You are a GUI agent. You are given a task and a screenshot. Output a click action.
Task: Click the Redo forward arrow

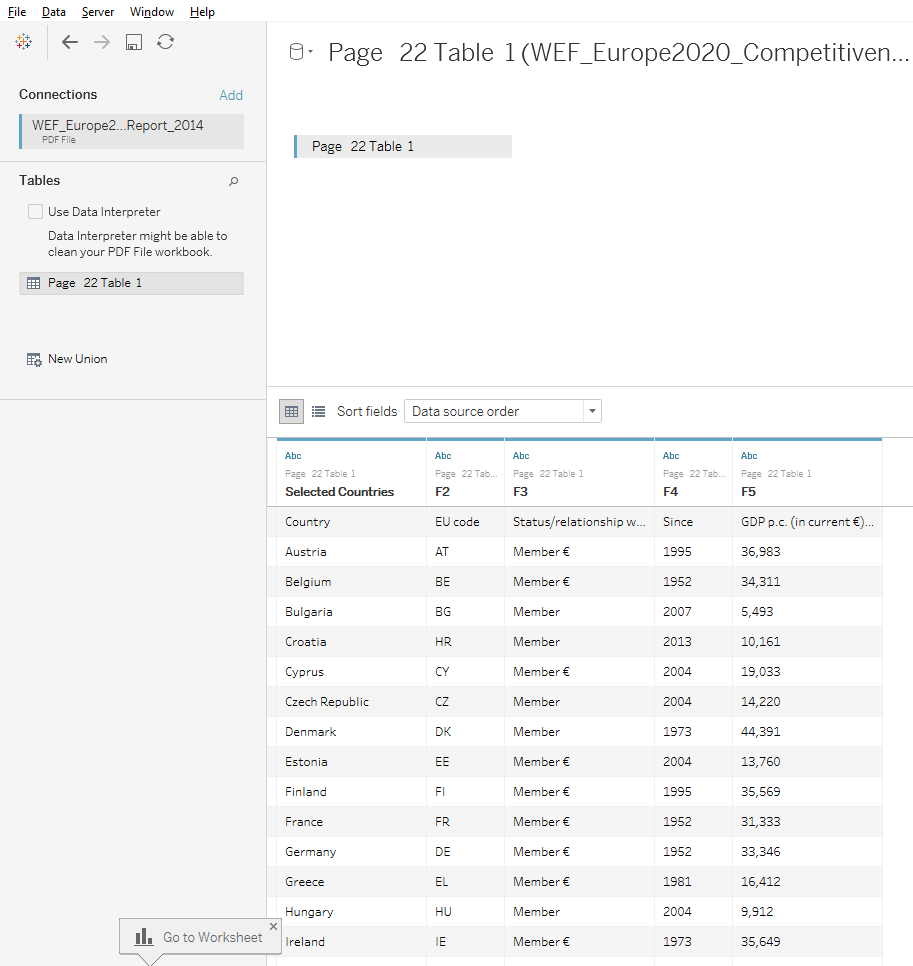pyautogui.click(x=101, y=42)
